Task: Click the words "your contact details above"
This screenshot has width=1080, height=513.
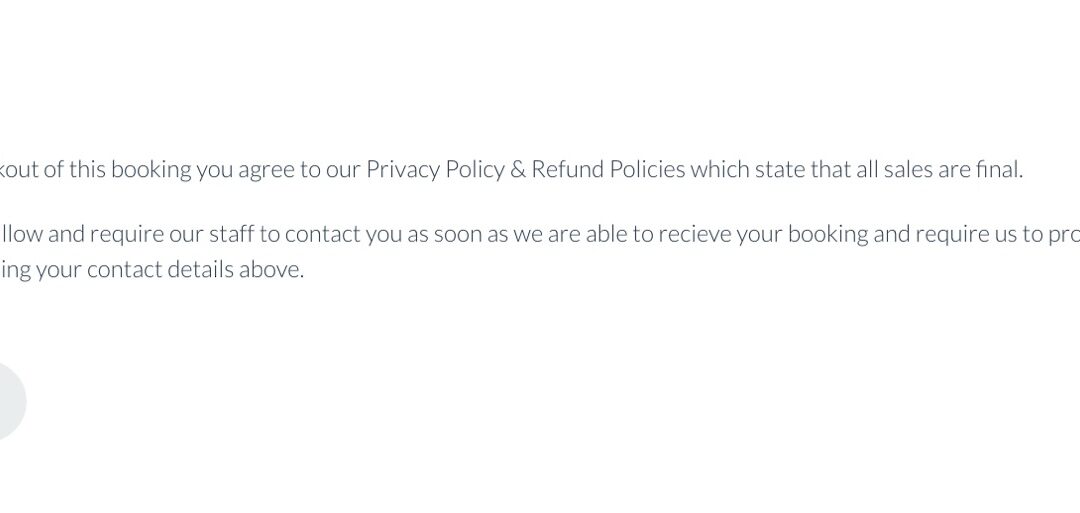Action: click(170, 270)
